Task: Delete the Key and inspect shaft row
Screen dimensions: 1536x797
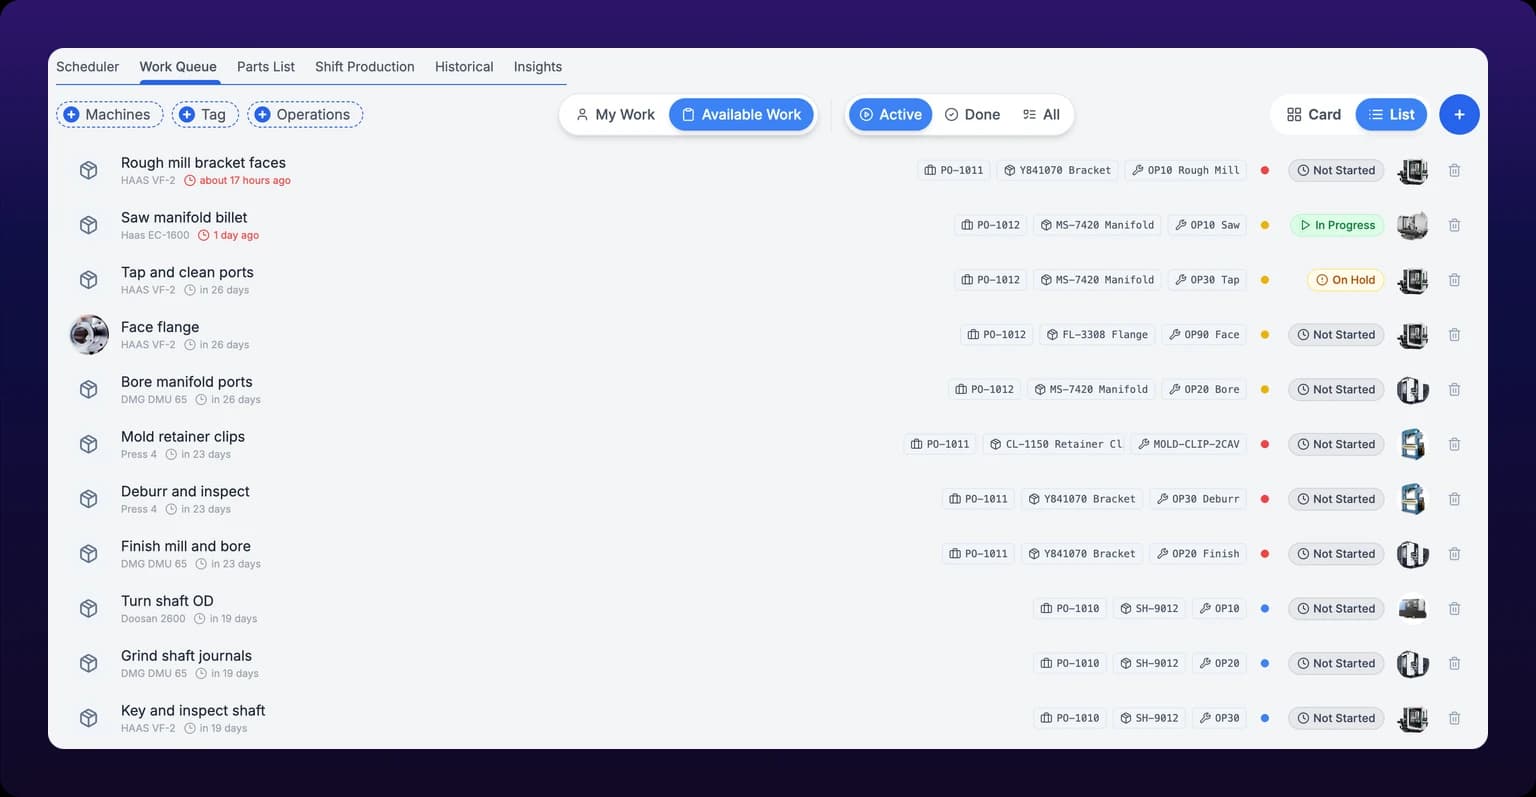Action: click(x=1454, y=718)
